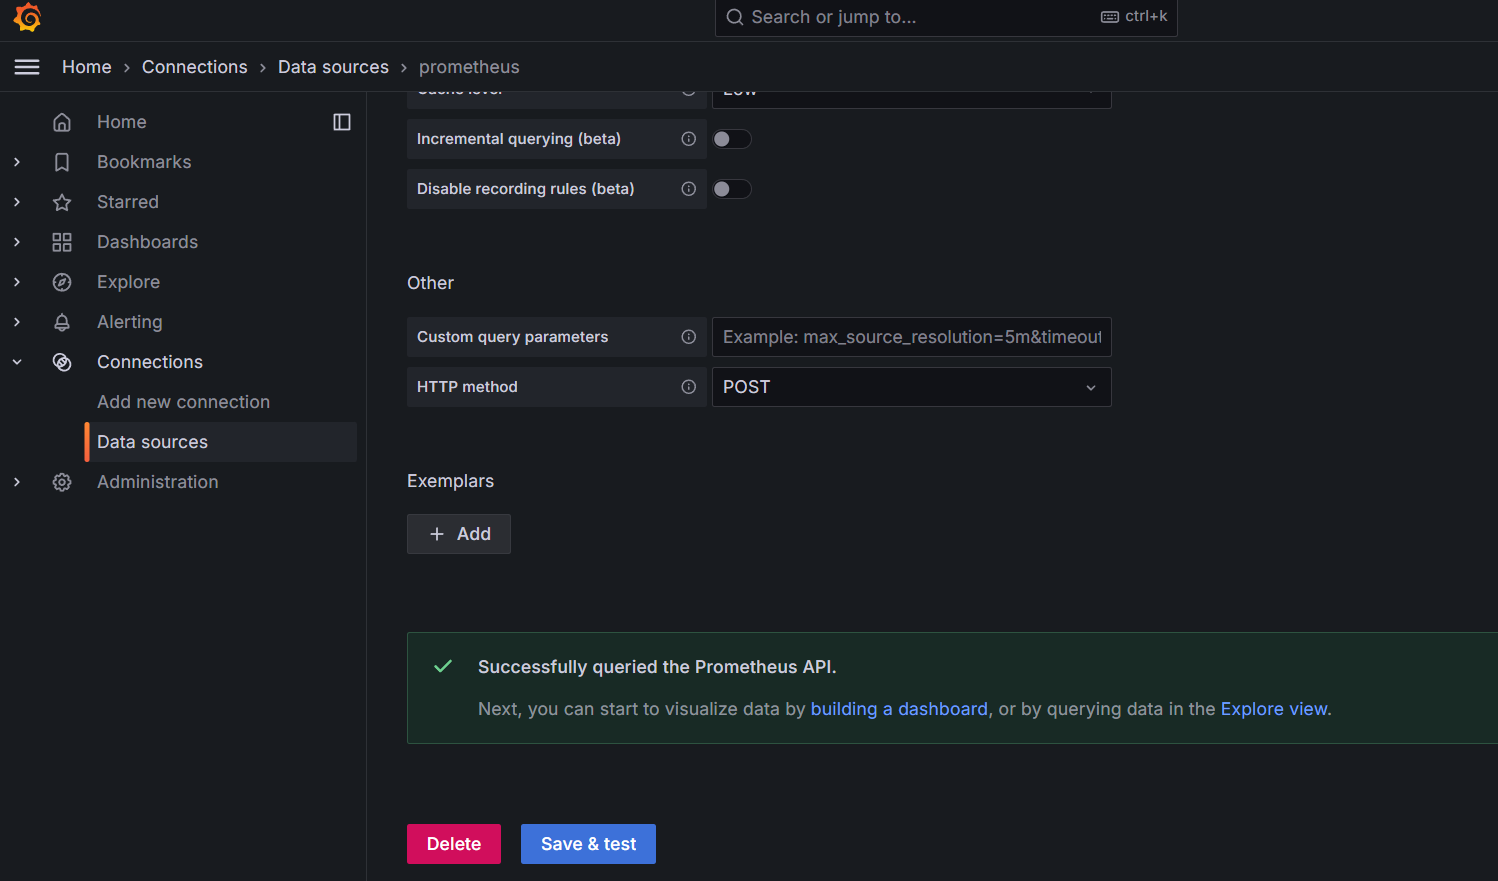Viewport: 1498px width, 881px height.
Task: Toggle Disable recording rules switch
Action: point(731,189)
